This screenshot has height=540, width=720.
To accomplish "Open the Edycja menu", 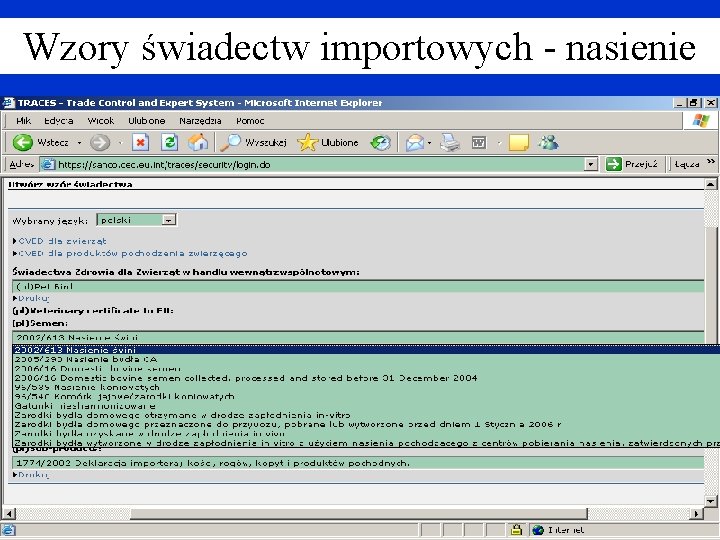I will point(59,121).
